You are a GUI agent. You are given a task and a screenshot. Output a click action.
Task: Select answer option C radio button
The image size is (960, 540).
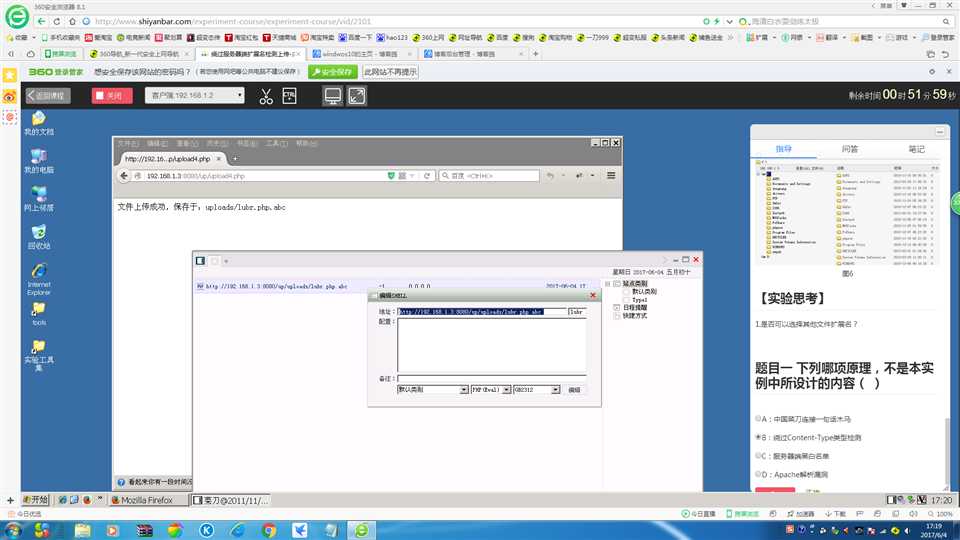point(758,456)
